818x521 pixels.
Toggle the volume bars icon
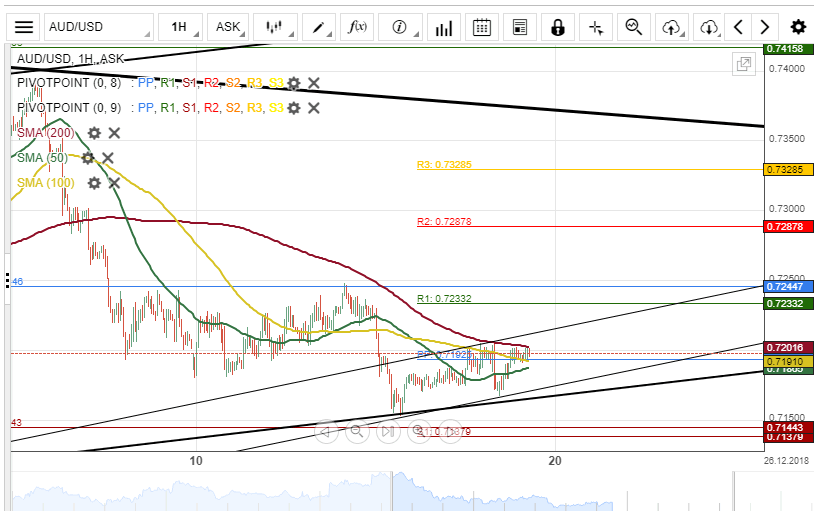[x=444, y=27]
